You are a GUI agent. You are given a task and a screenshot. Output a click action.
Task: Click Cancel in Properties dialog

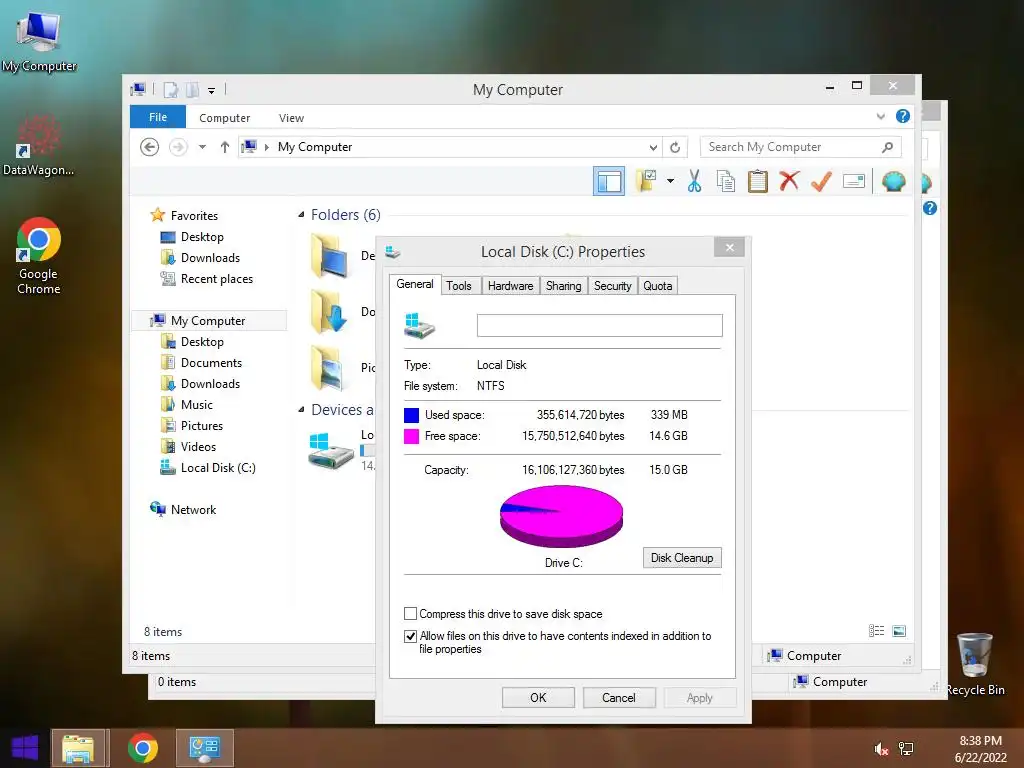click(x=618, y=697)
